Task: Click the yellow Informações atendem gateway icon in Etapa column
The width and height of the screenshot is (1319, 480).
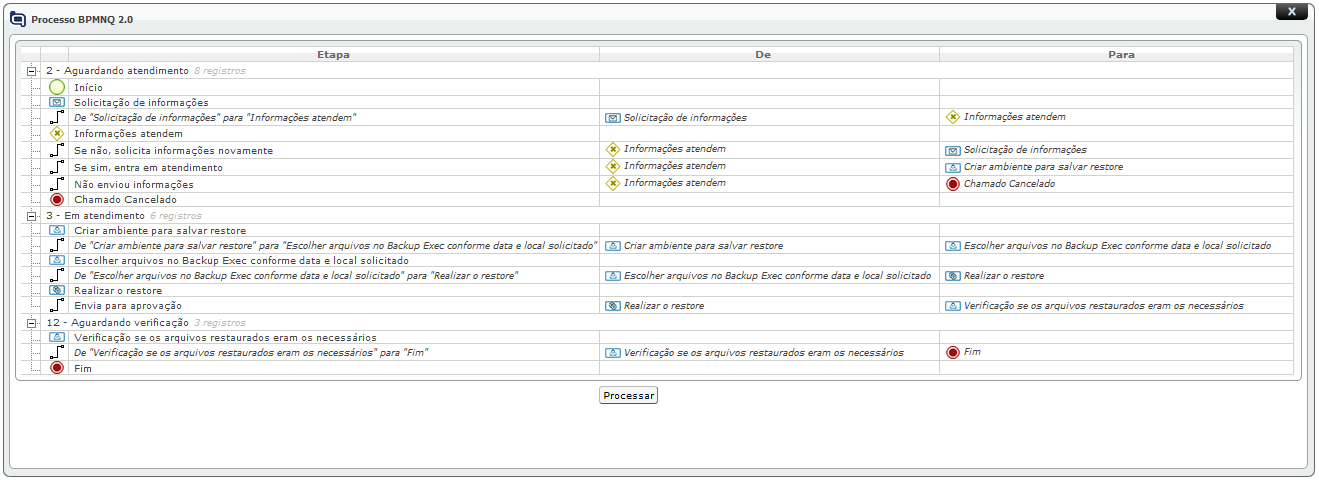Action: pos(57,133)
